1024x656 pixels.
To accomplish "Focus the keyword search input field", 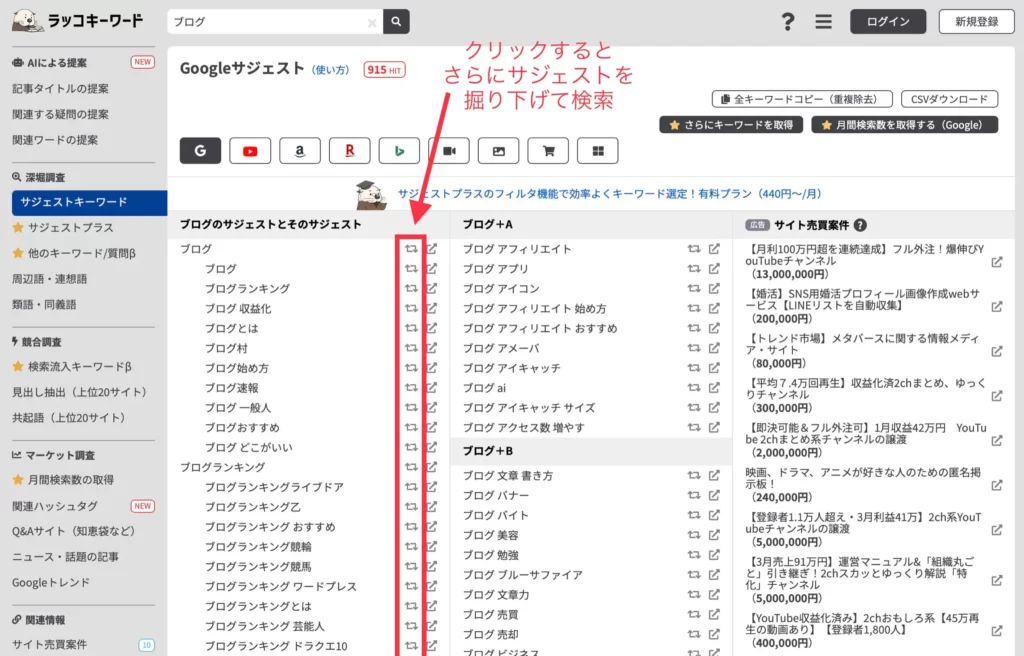I will click(265, 22).
